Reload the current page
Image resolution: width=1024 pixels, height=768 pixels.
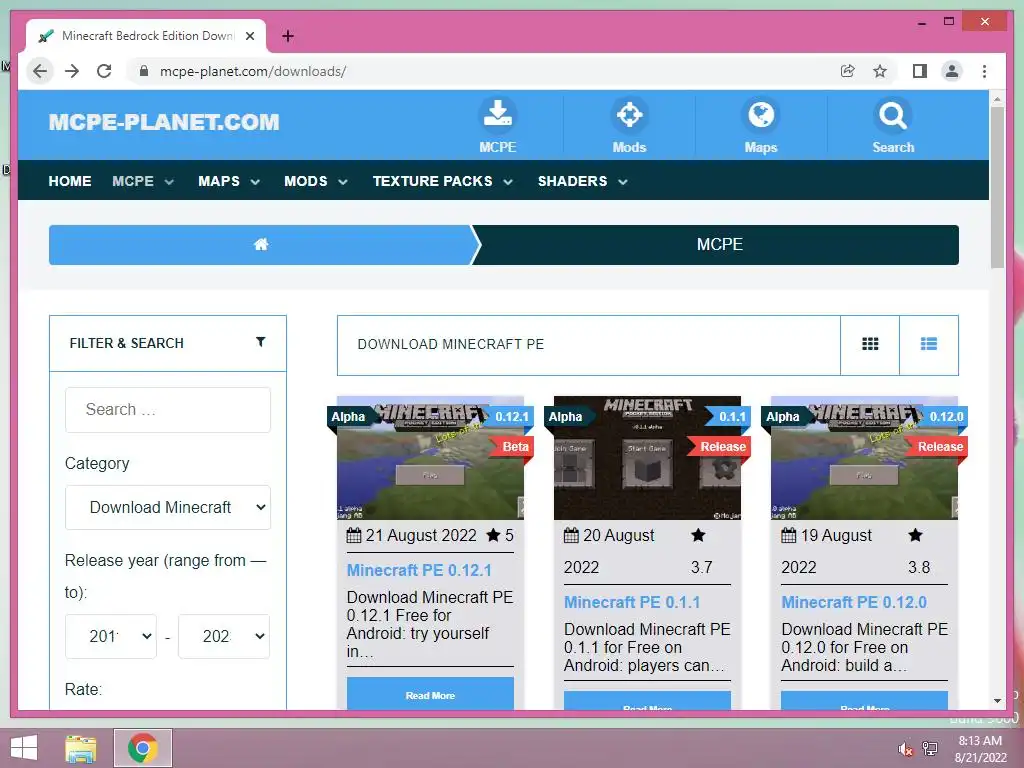click(x=104, y=71)
